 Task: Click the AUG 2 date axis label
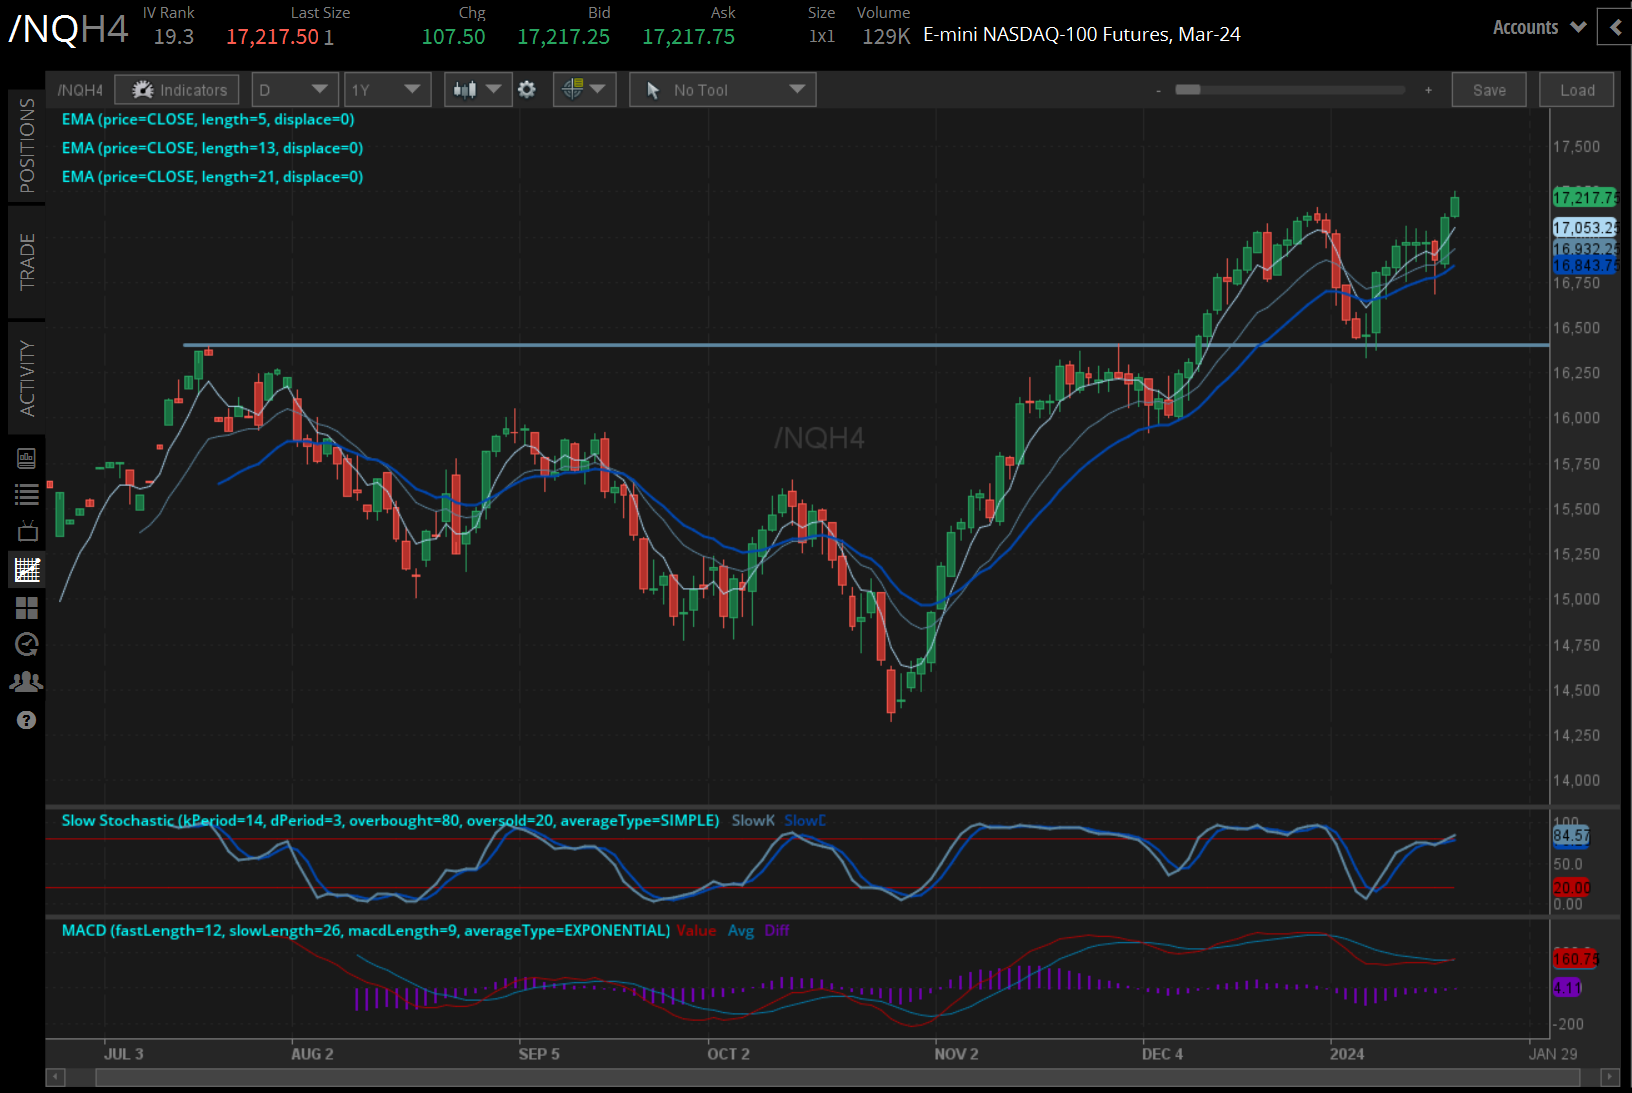click(x=312, y=1054)
